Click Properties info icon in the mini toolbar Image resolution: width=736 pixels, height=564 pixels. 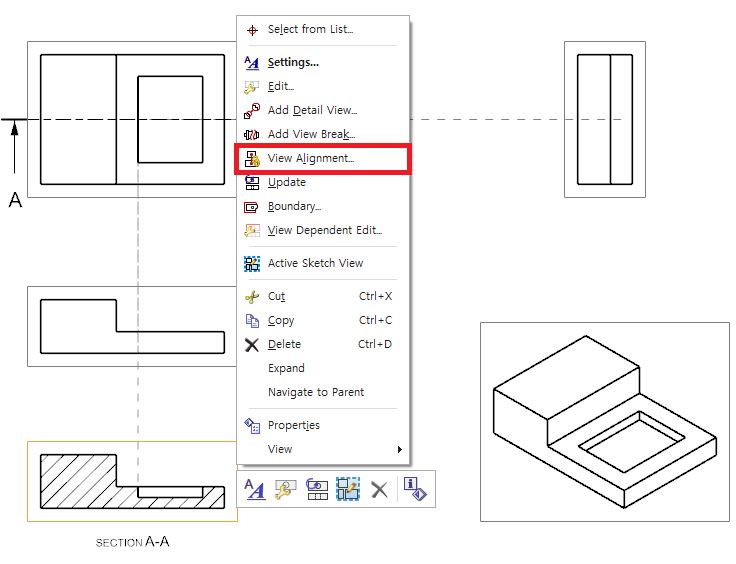tap(415, 489)
